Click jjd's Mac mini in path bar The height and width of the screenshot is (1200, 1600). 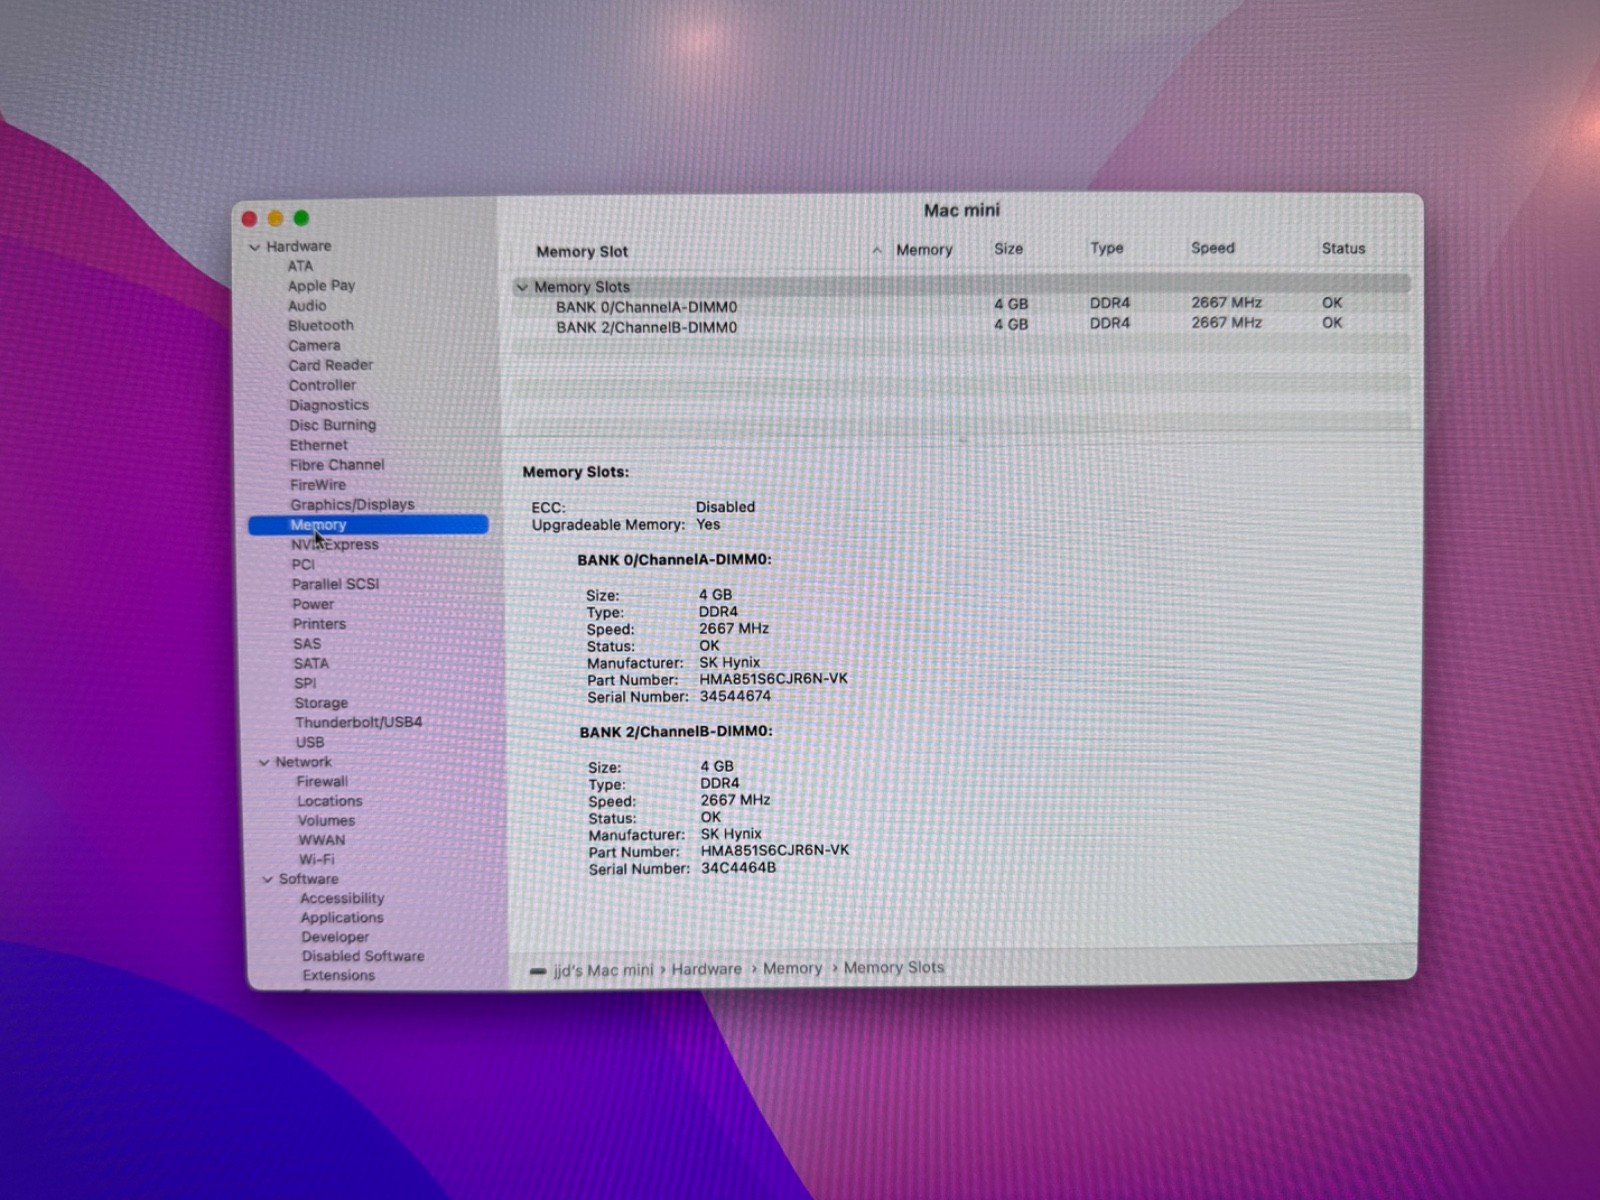[x=603, y=970]
